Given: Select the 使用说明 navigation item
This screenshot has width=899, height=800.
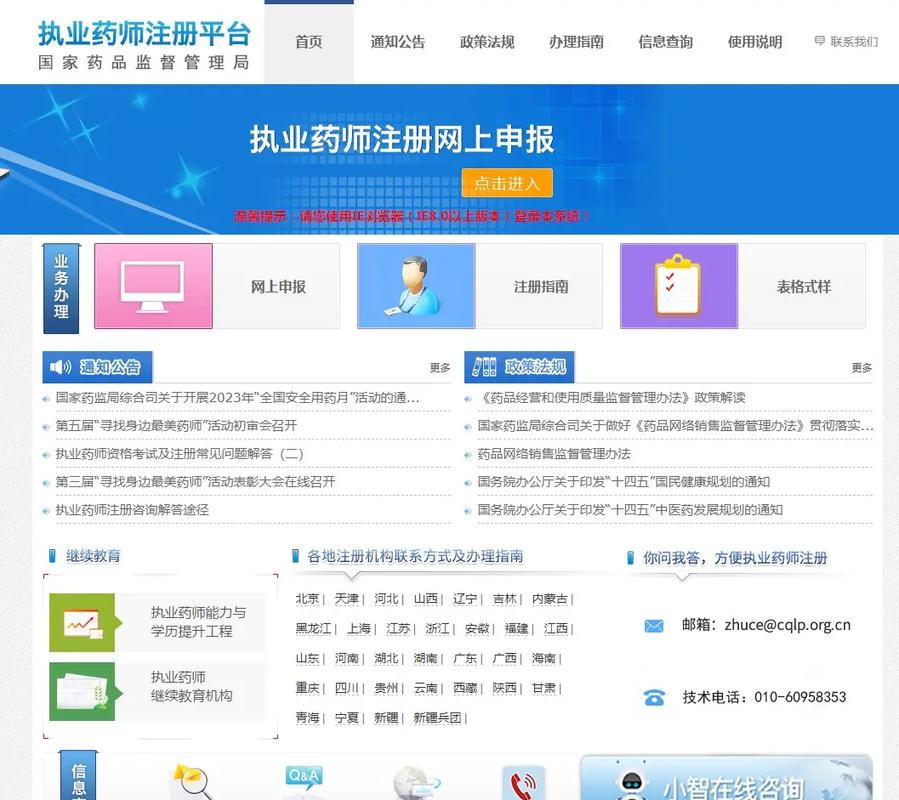Looking at the screenshot, I should tap(752, 42).
